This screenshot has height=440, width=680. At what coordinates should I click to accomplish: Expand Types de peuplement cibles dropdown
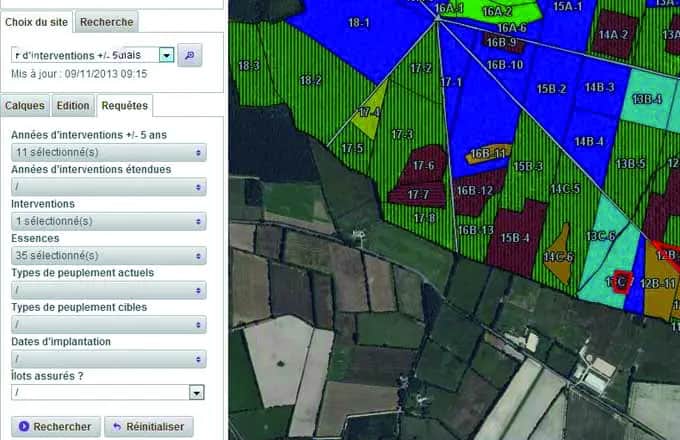coord(108,324)
